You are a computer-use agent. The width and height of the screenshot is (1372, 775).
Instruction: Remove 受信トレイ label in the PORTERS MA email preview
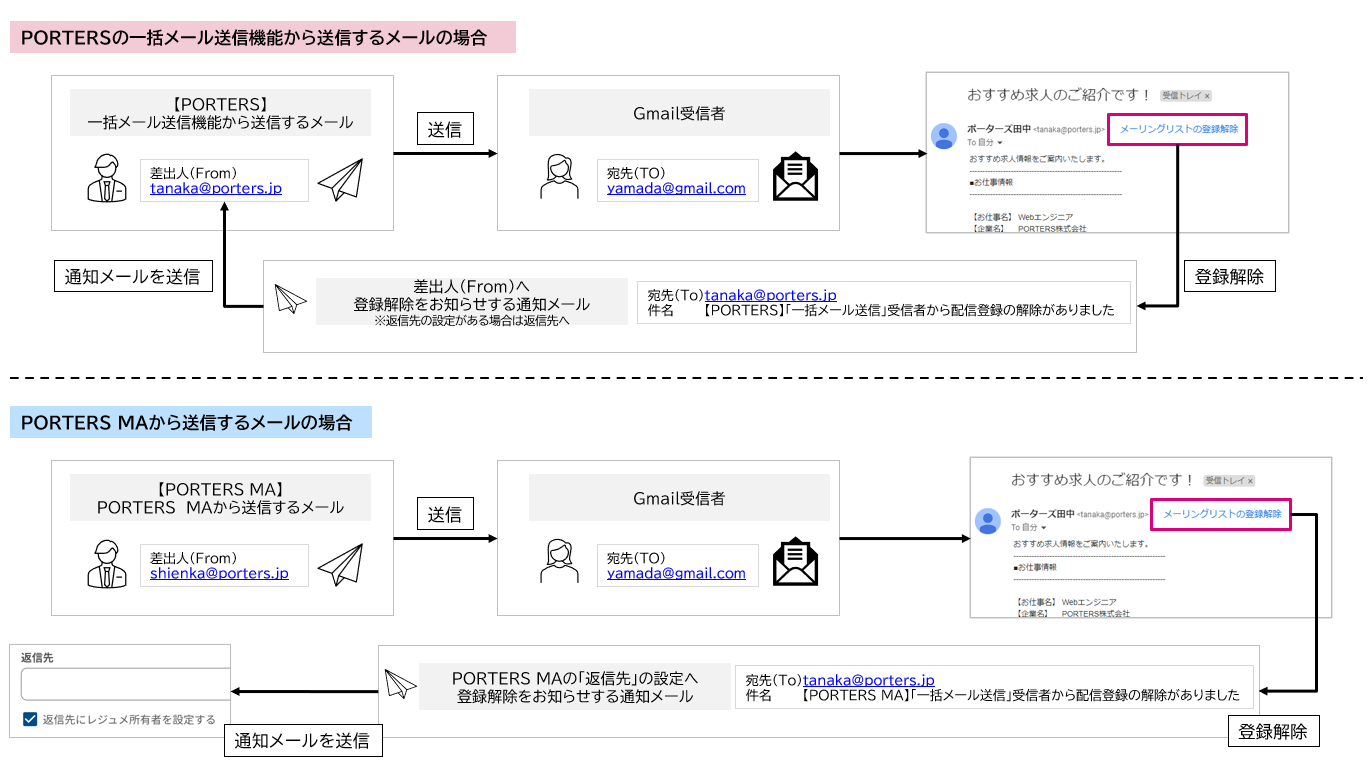point(1250,481)
